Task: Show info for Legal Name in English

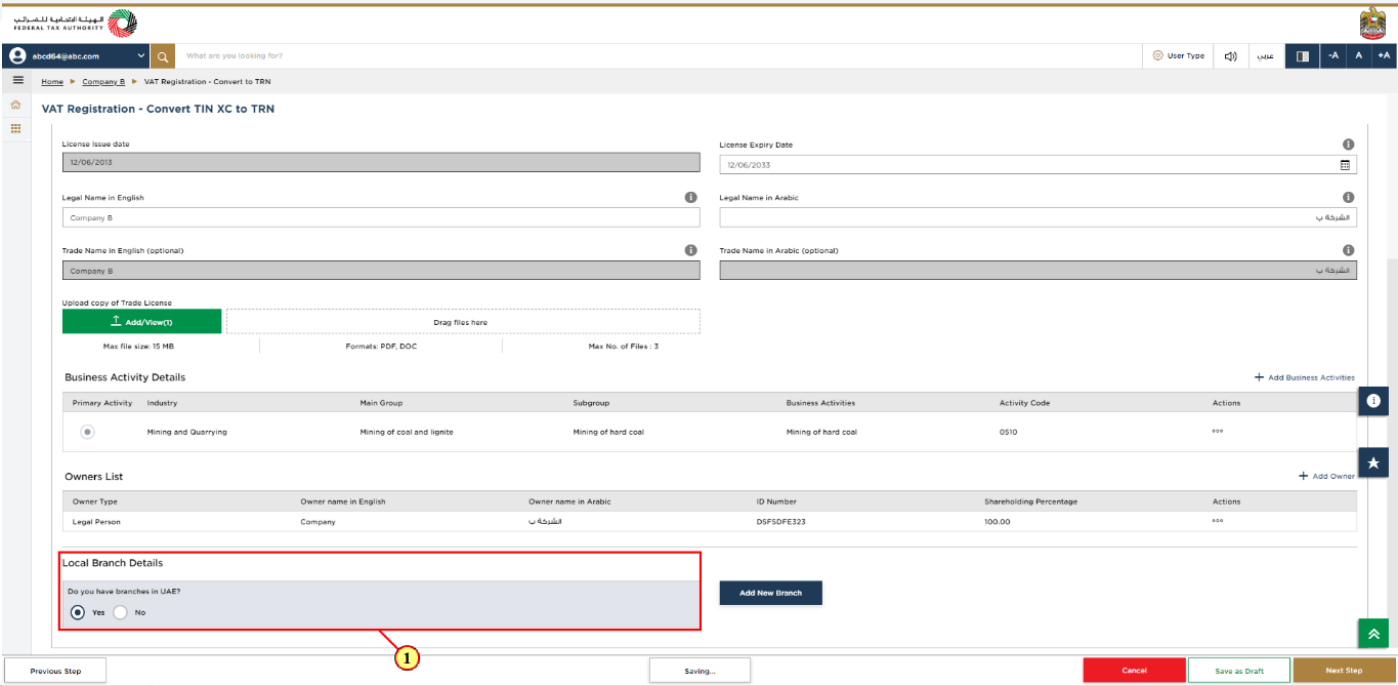Action: pos(690,197)
